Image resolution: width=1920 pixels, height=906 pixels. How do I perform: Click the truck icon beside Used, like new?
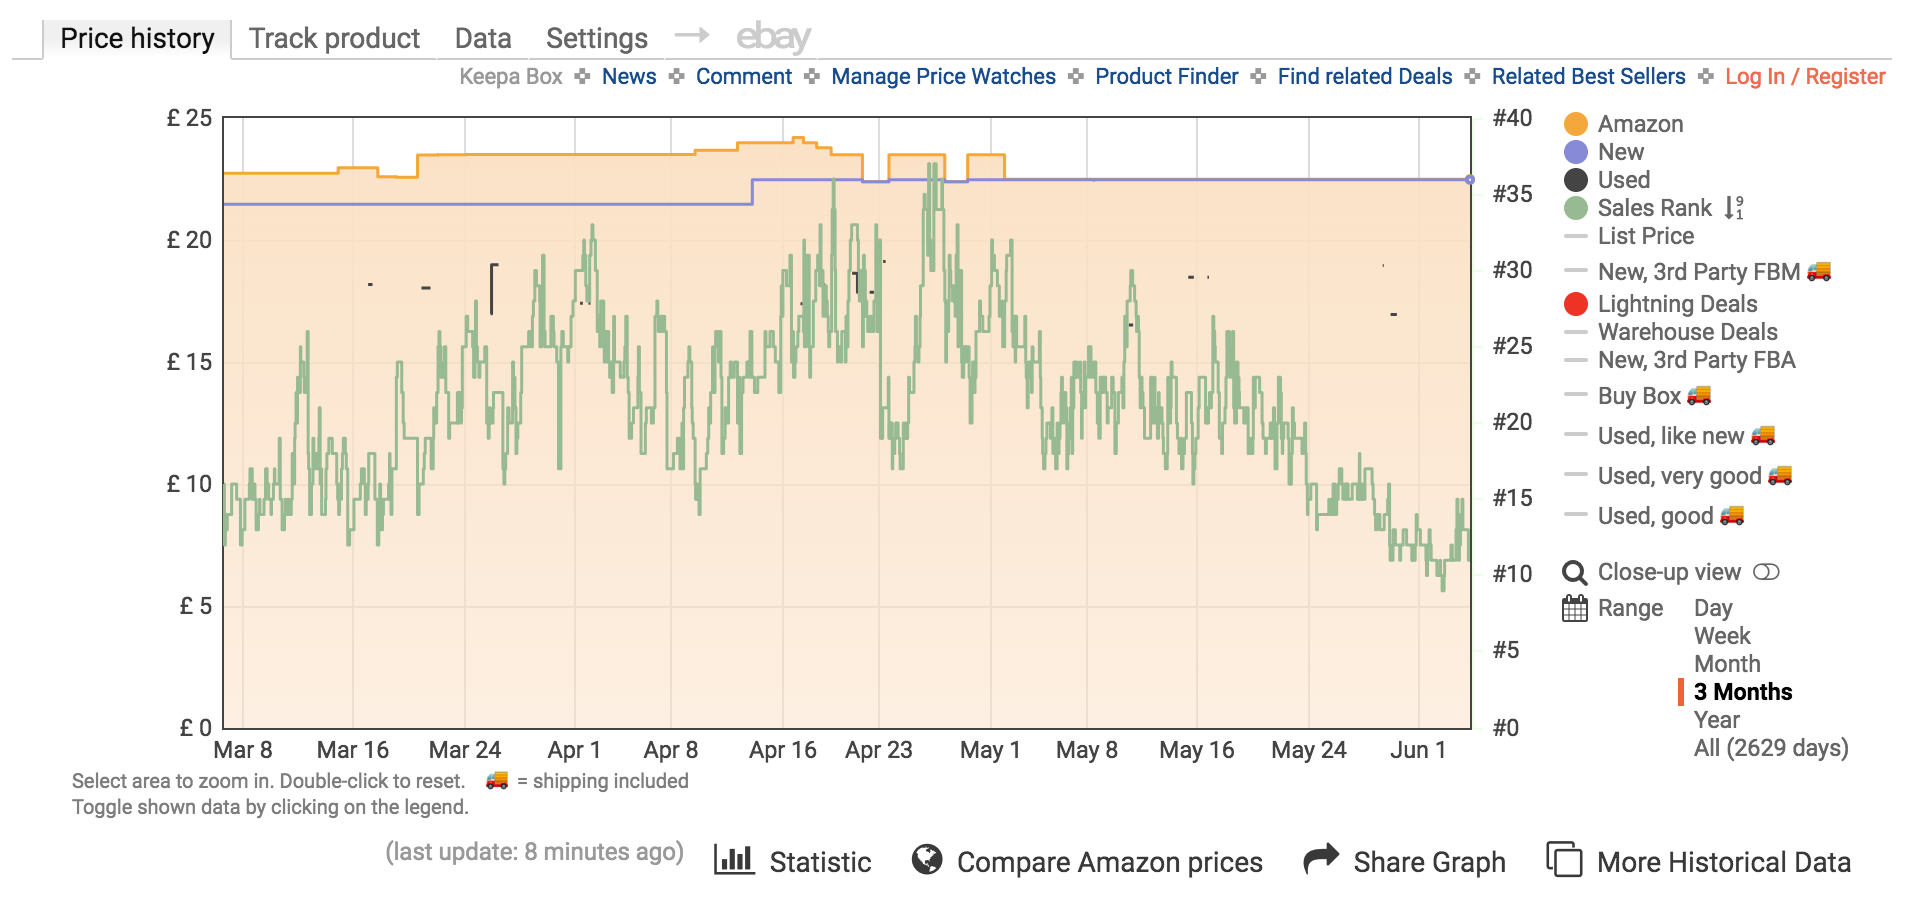pyautogui.click(x=1763, y=434)
